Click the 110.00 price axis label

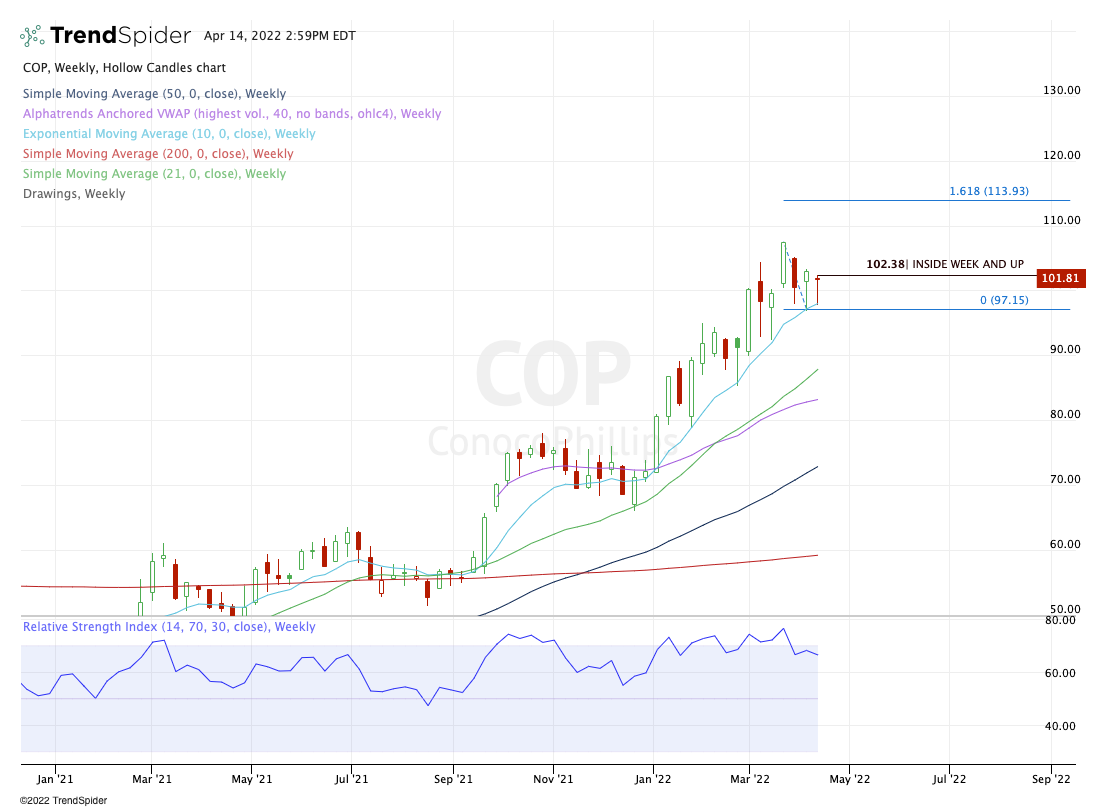1062,220
